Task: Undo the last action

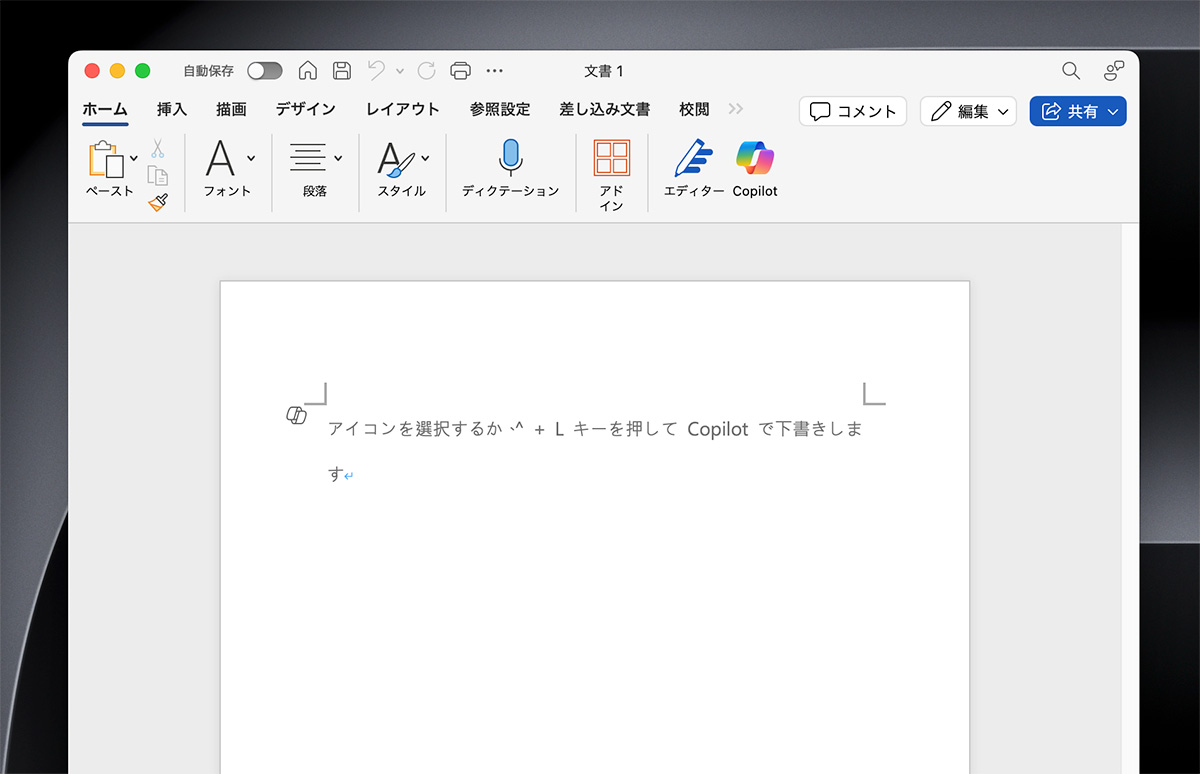Action: tap(376, 71)
